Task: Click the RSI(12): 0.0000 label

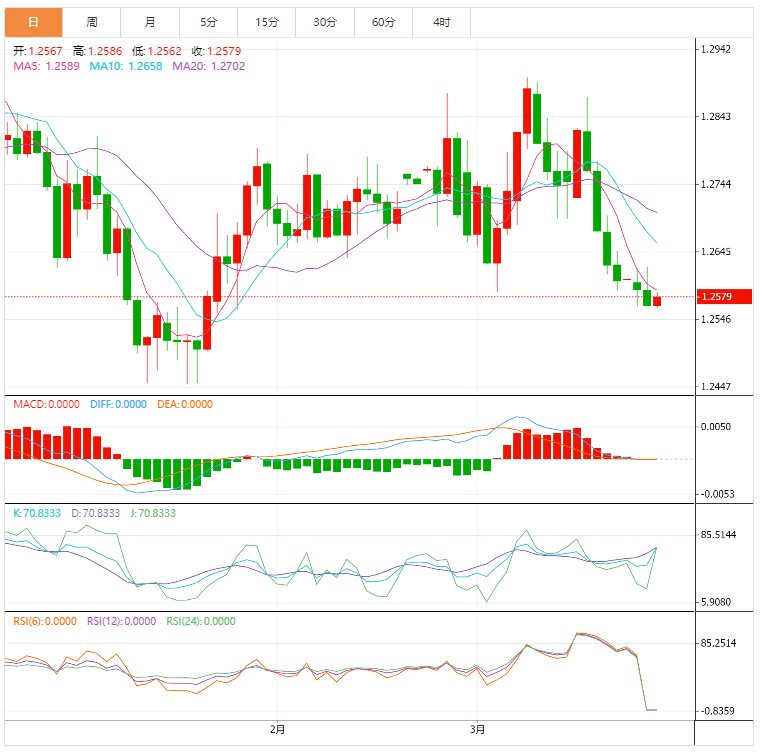Action: (x=121, y=622)
